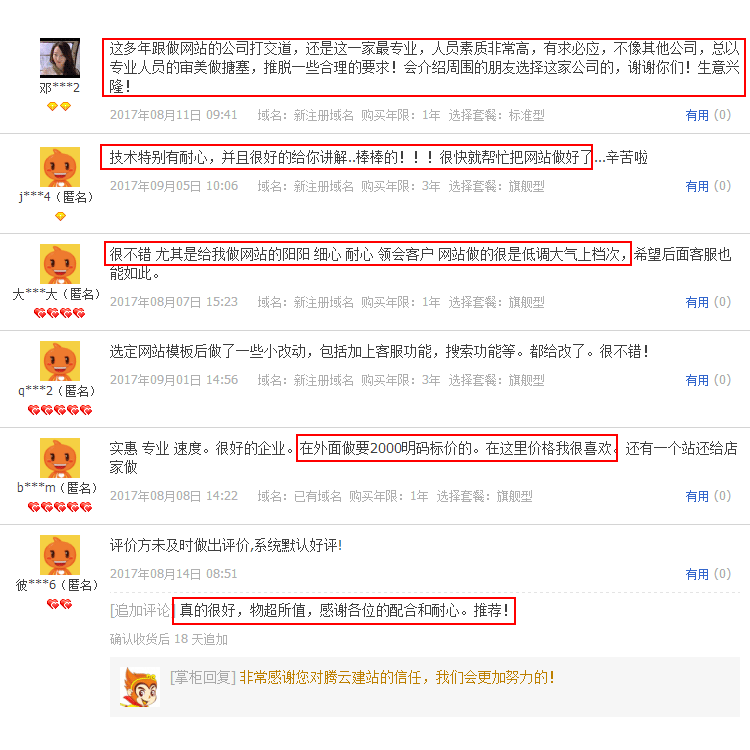
Task: Mark the 2017年09月05日 review as 有用
Action: coord(696,186)
